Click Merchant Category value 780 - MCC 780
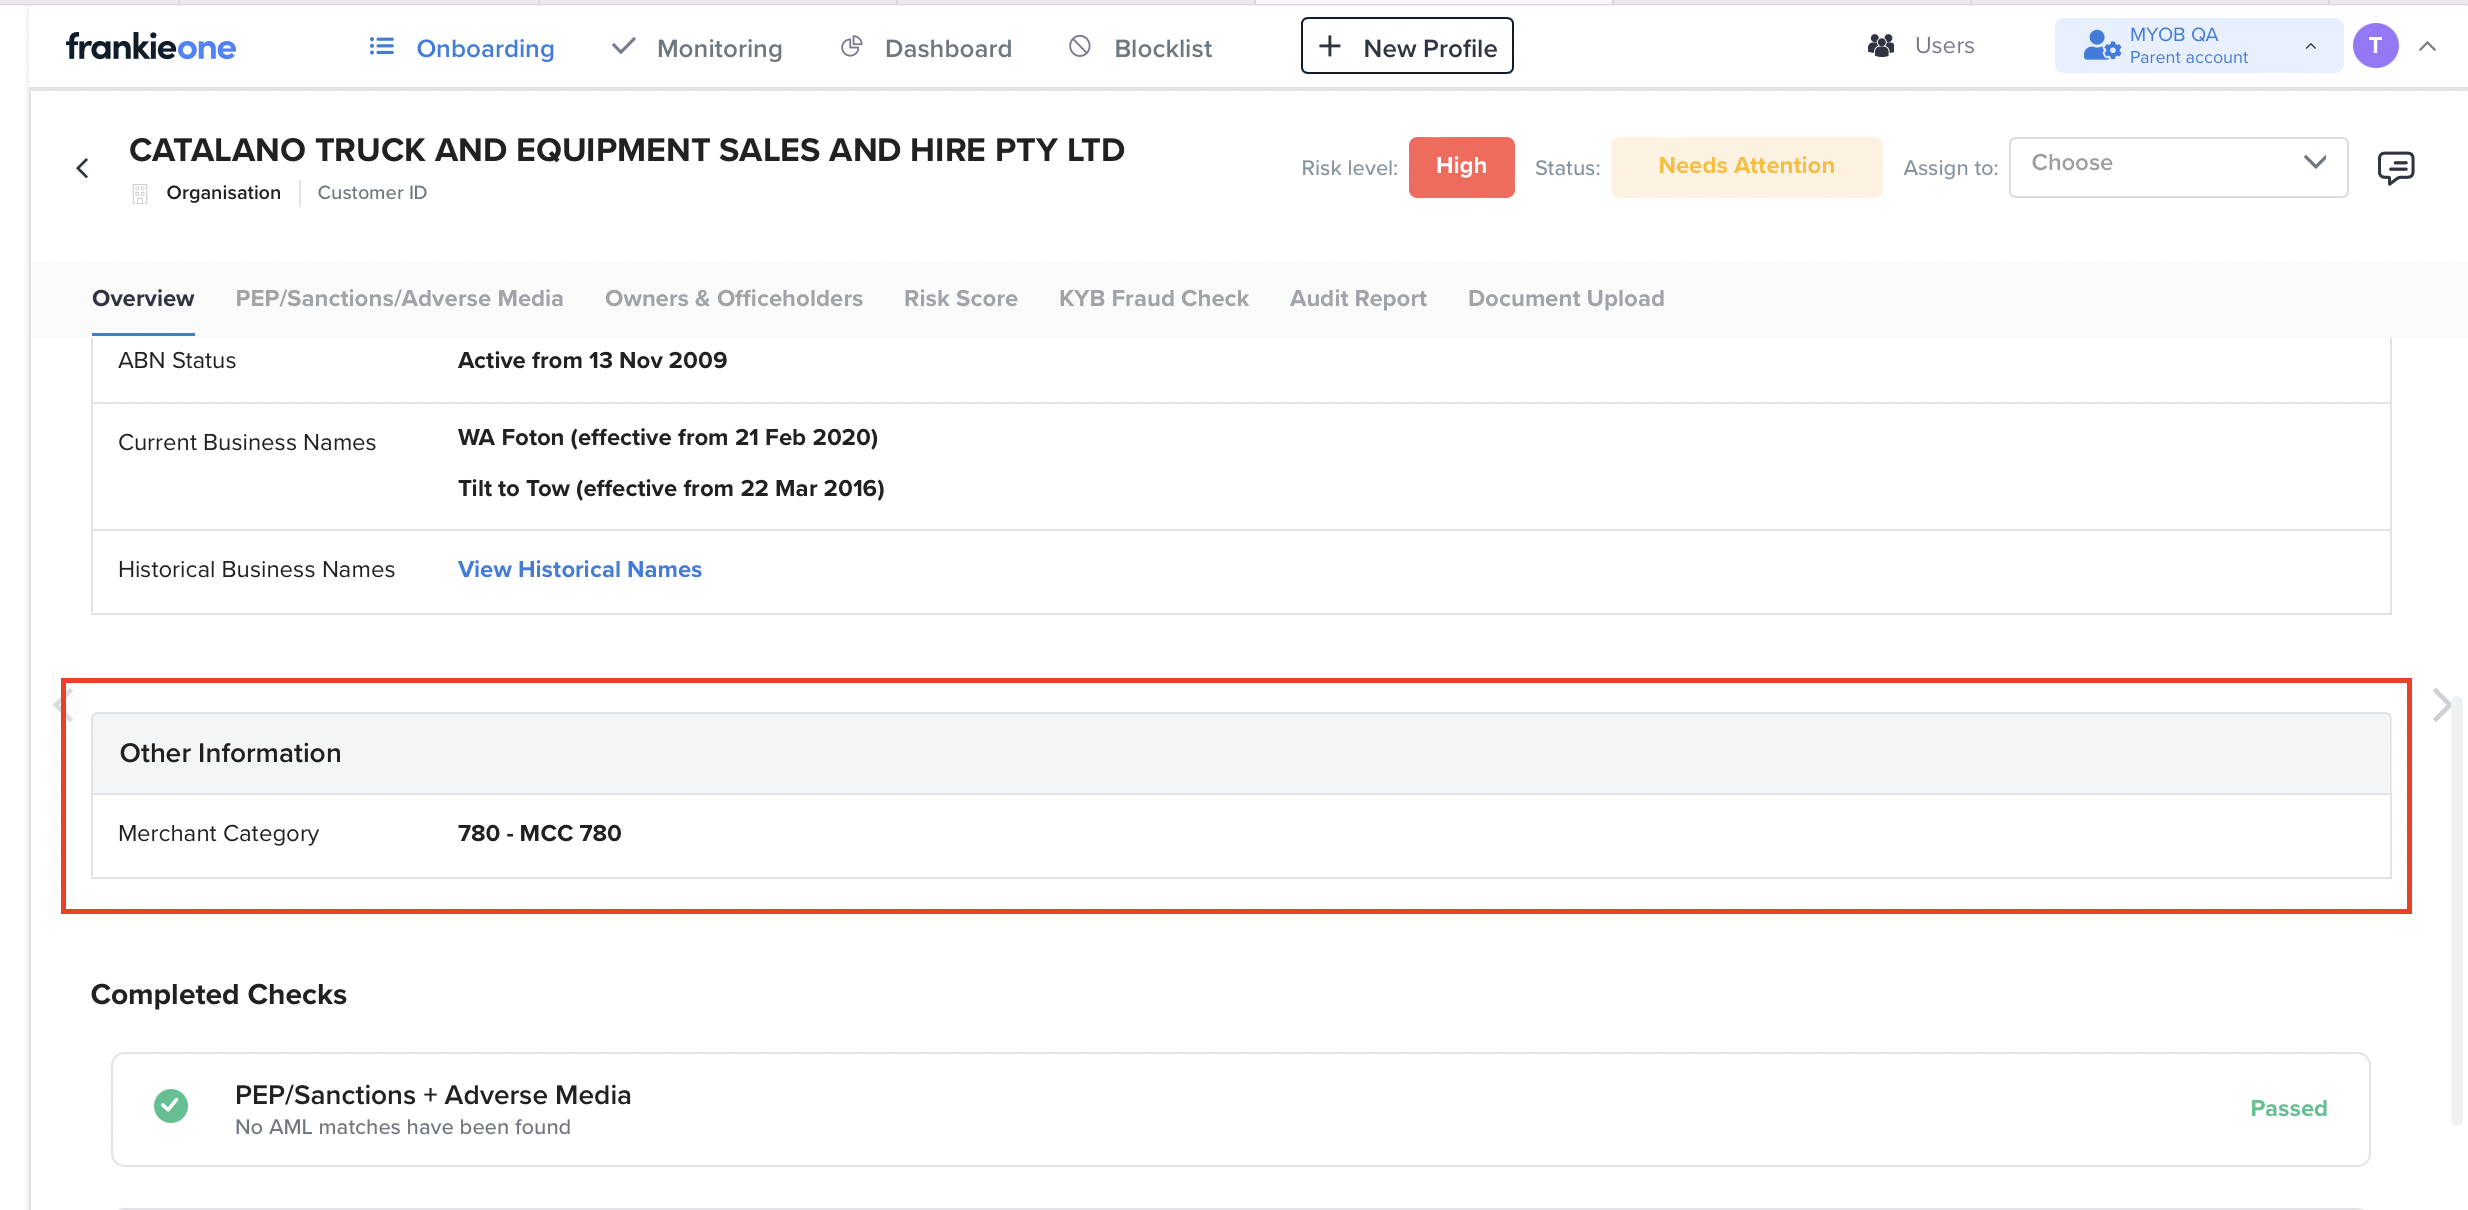This screenshot has height=1210, width=2468. coord(540,833)
